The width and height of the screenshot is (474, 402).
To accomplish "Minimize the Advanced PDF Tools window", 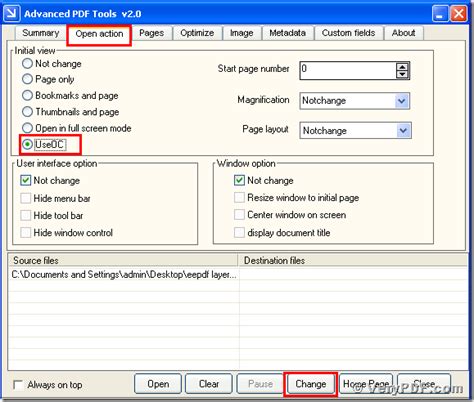I will coord(440,14).
